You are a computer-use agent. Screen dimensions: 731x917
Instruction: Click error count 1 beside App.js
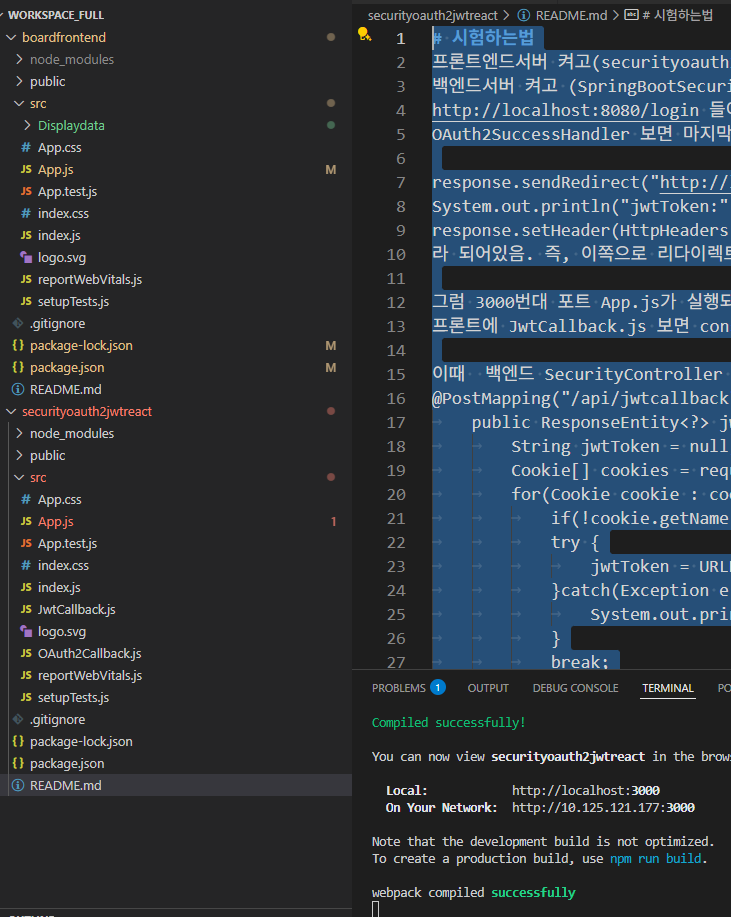pos(333,522)
